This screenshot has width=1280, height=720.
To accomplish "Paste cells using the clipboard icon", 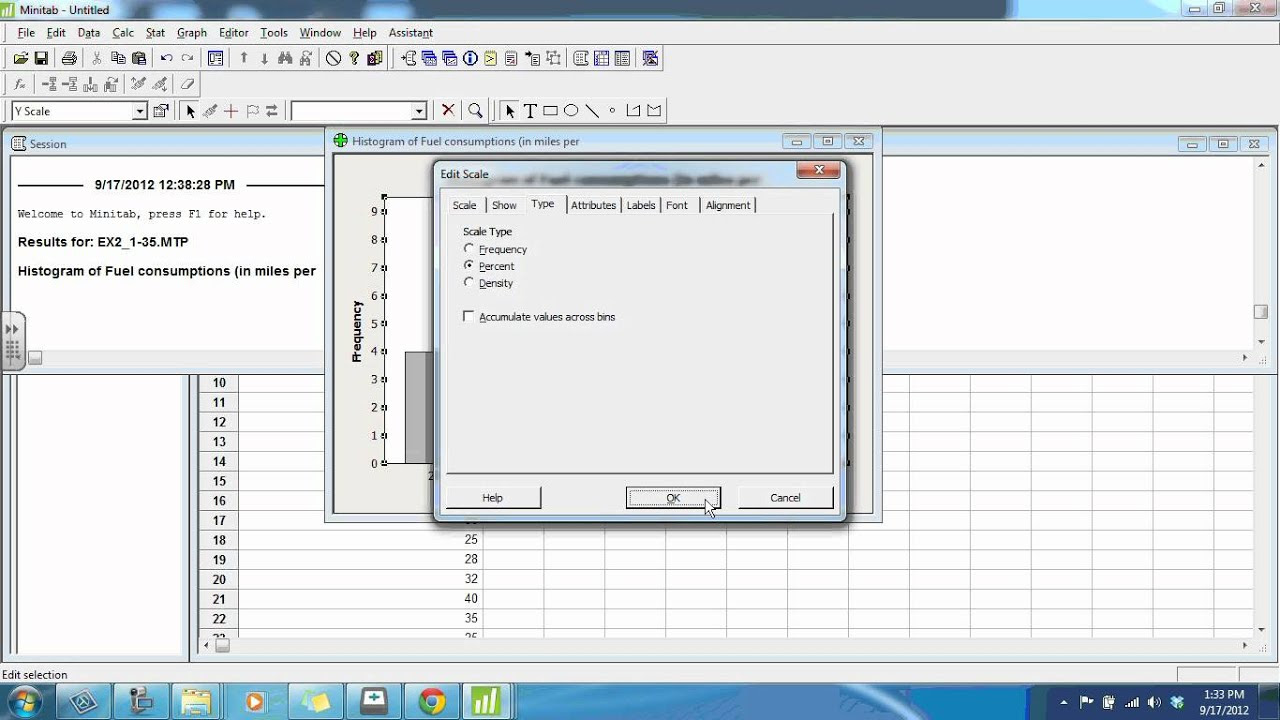I will click(x=139, y=59).
